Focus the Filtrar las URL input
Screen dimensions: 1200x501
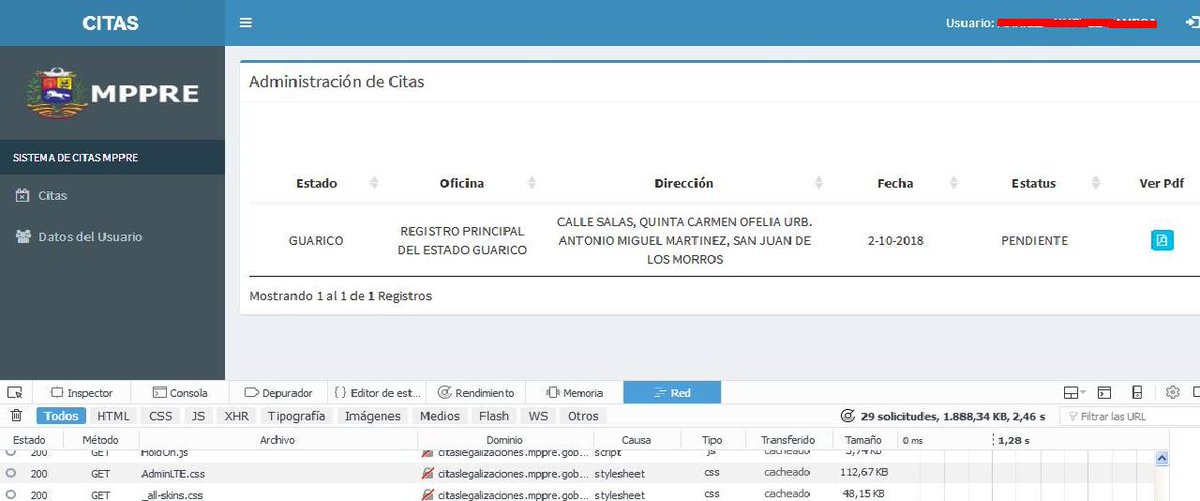[1130, 416]
